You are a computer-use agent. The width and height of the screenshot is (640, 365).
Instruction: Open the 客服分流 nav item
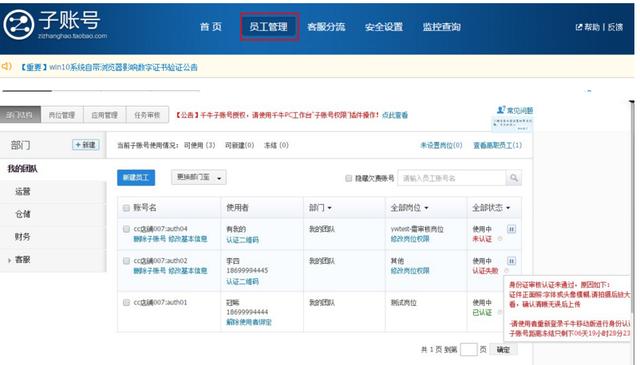[326, 27]
